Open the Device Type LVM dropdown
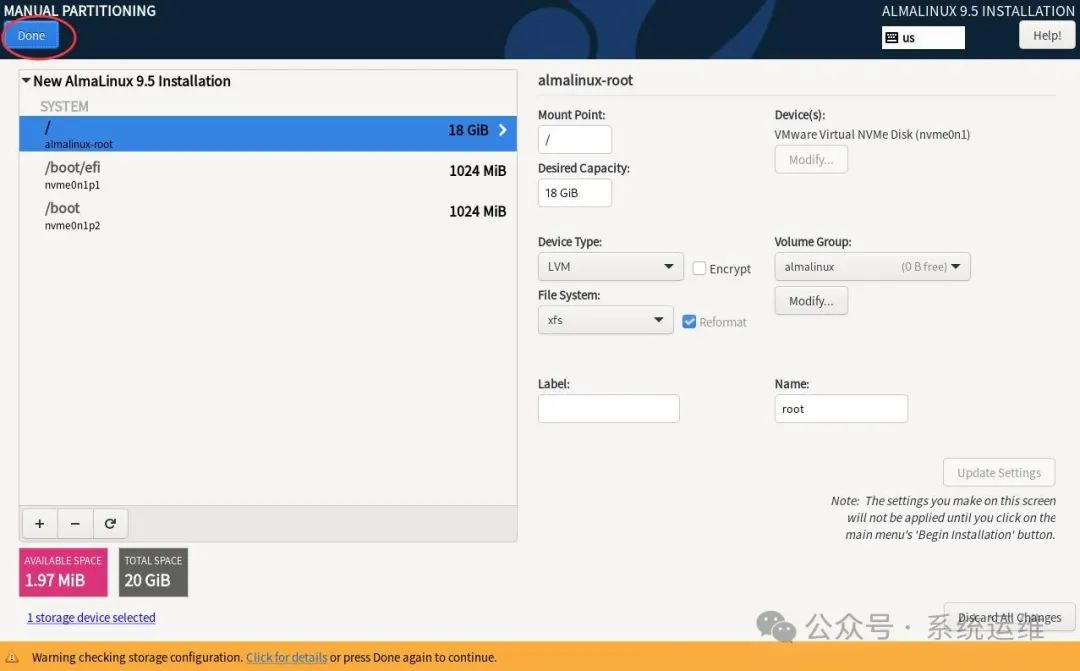 [610, 267]
